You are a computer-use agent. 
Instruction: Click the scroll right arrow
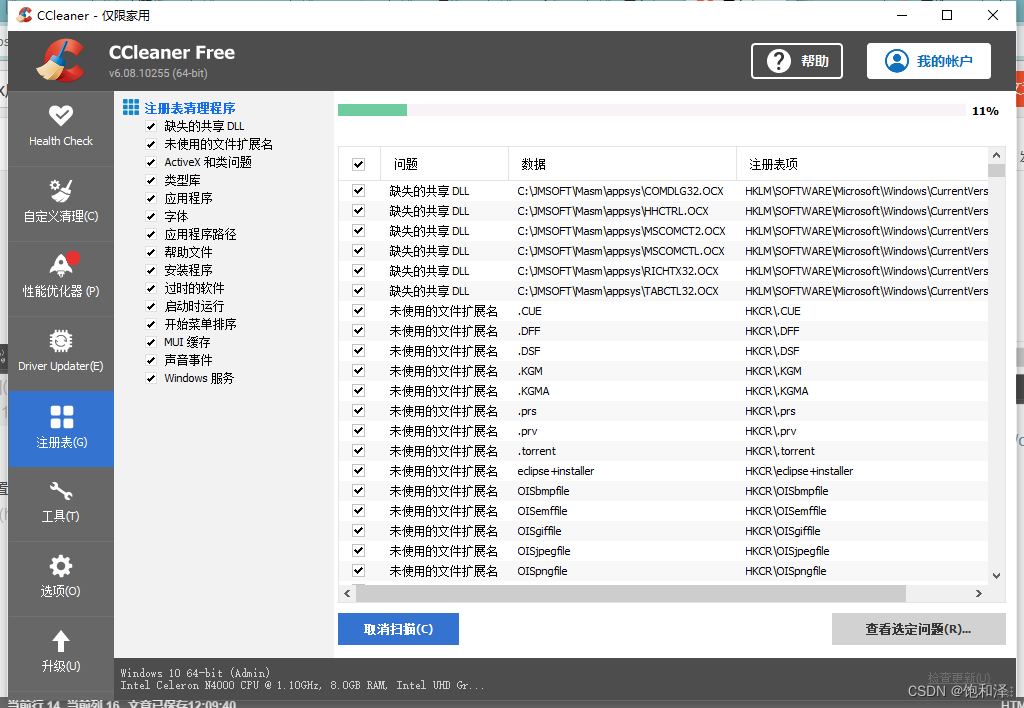[x=978, y=593]
